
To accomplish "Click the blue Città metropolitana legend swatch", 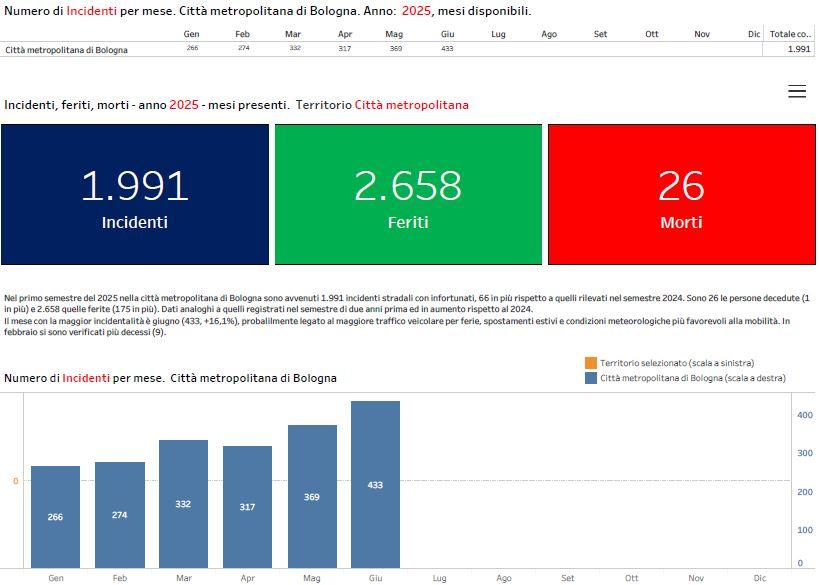I will click(x=590, y=378).
